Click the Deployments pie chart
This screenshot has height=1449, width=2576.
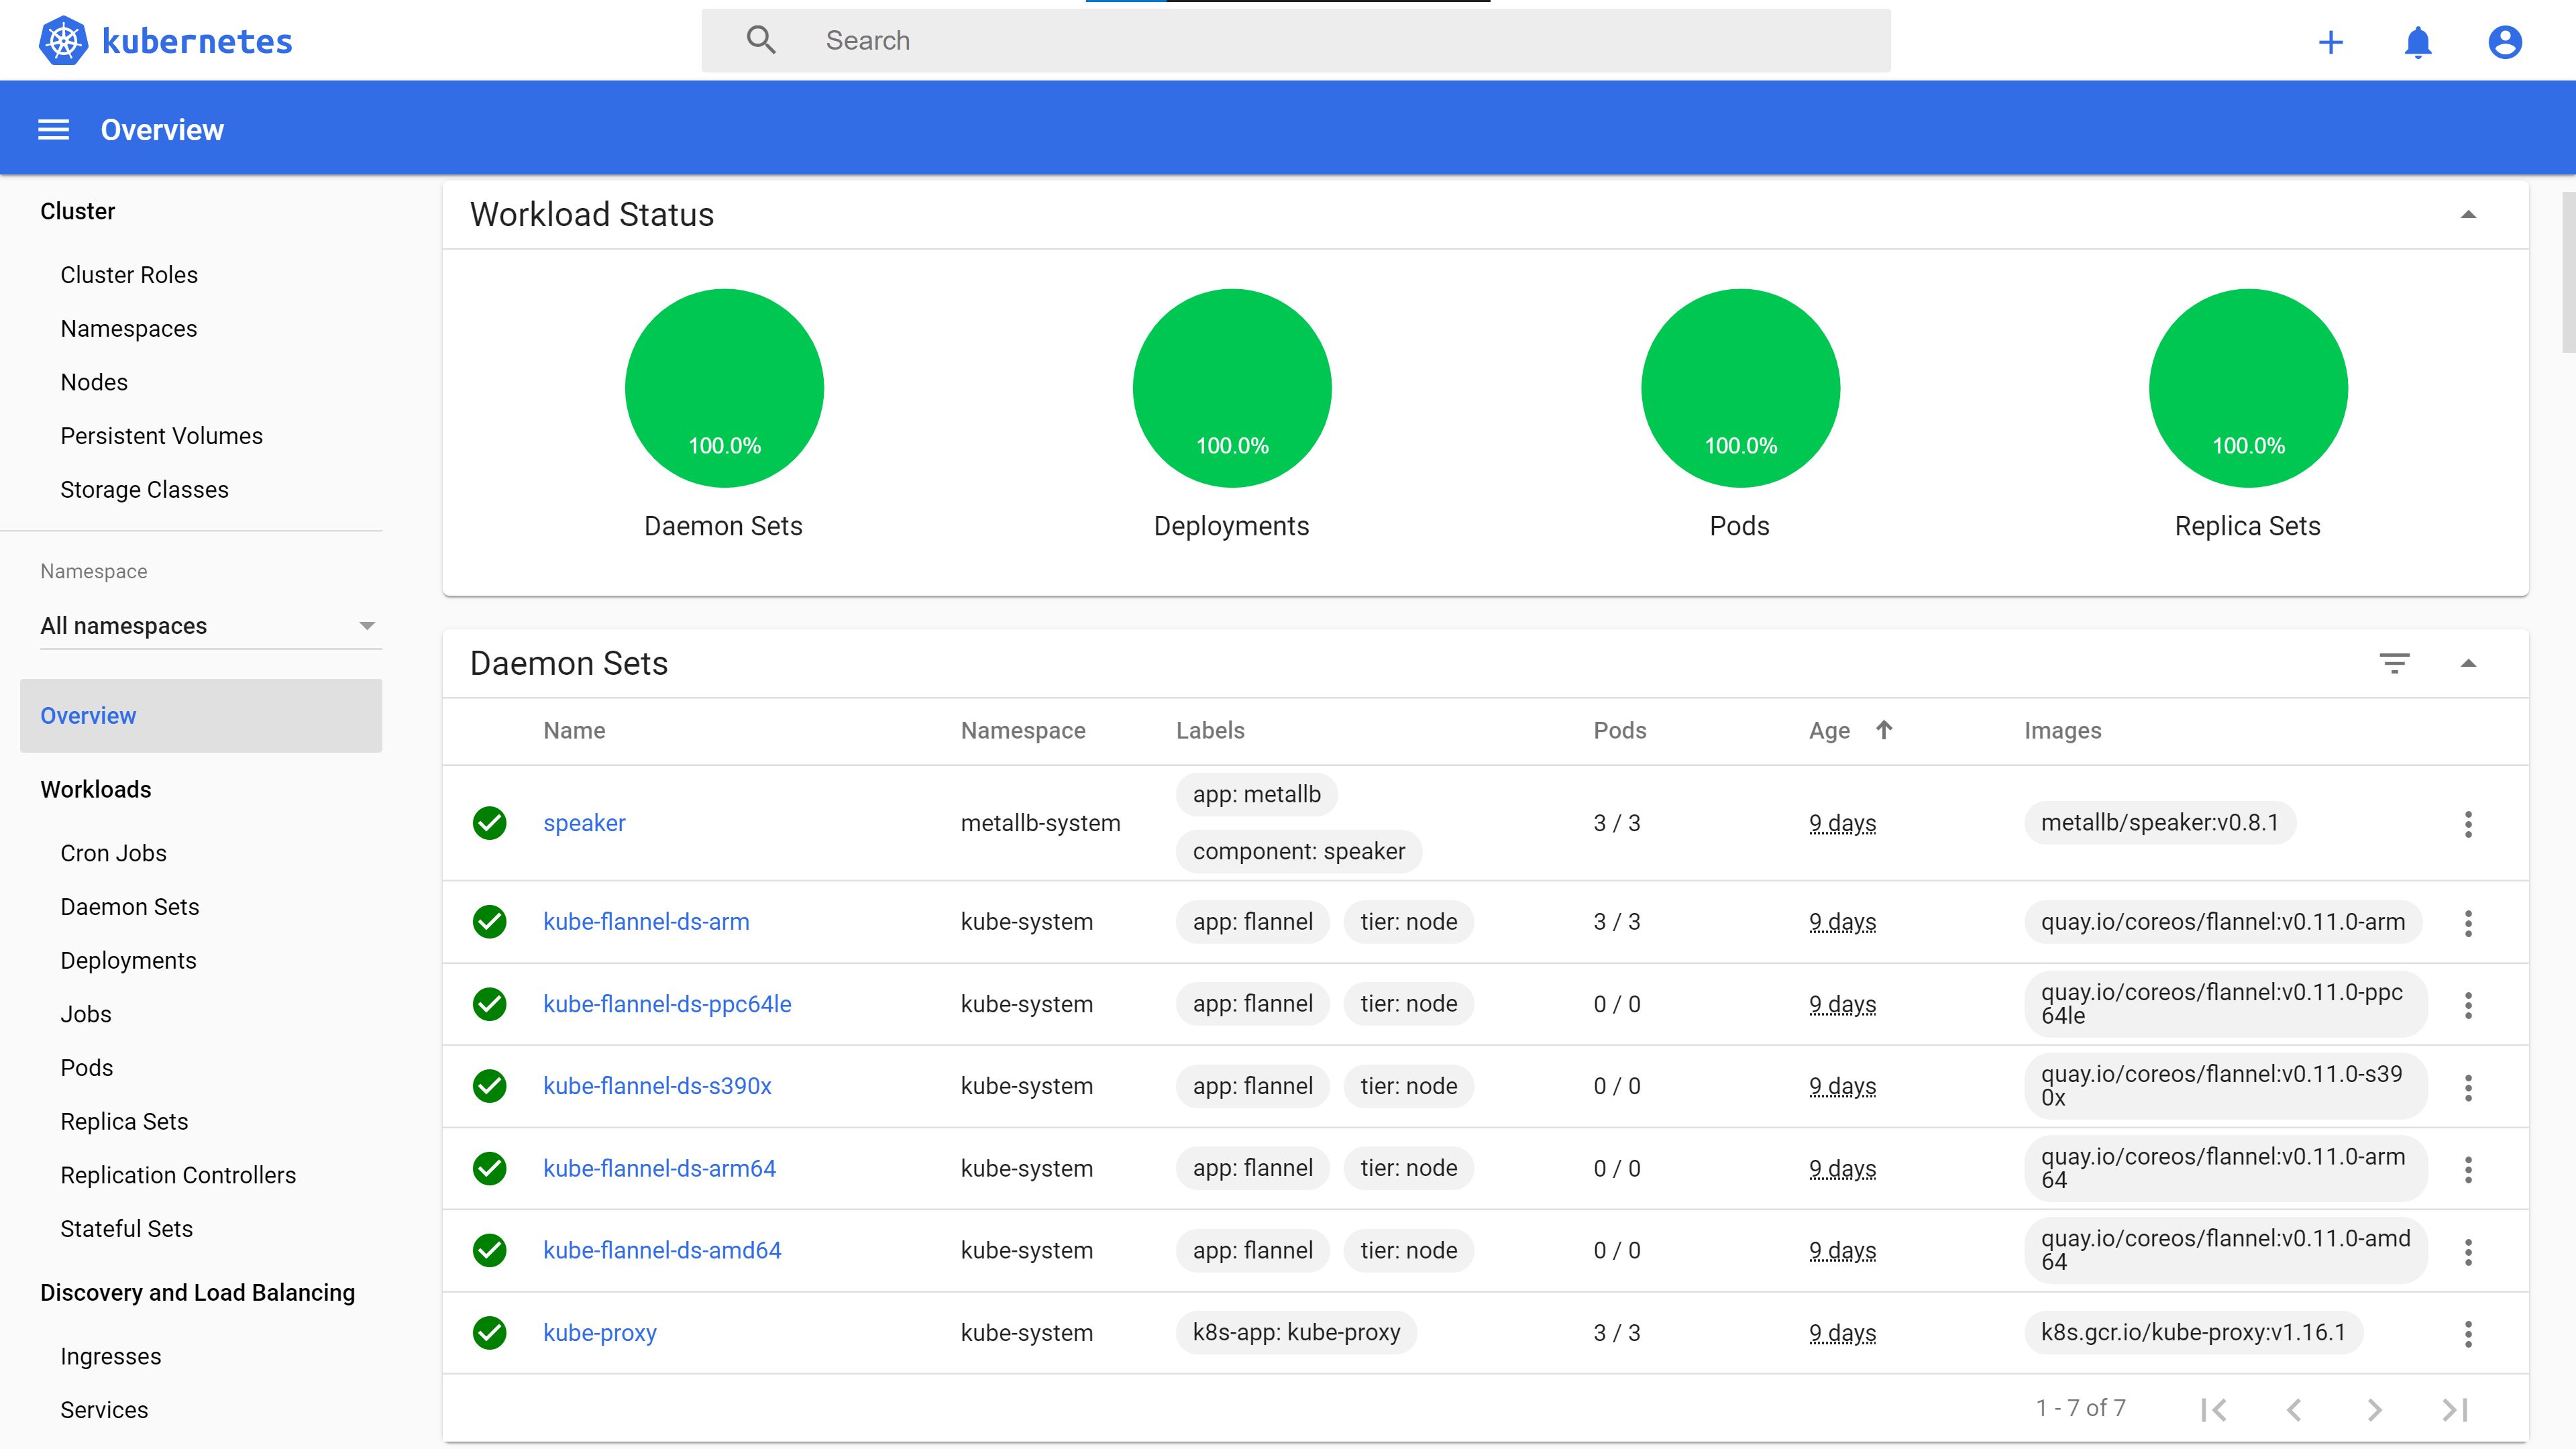click(1232, 388)
